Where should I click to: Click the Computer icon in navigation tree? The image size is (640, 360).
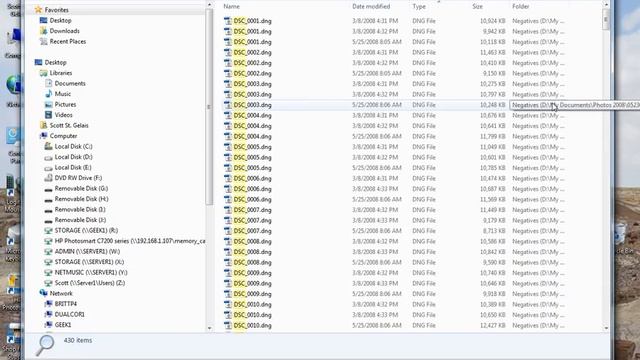[44, 136]
